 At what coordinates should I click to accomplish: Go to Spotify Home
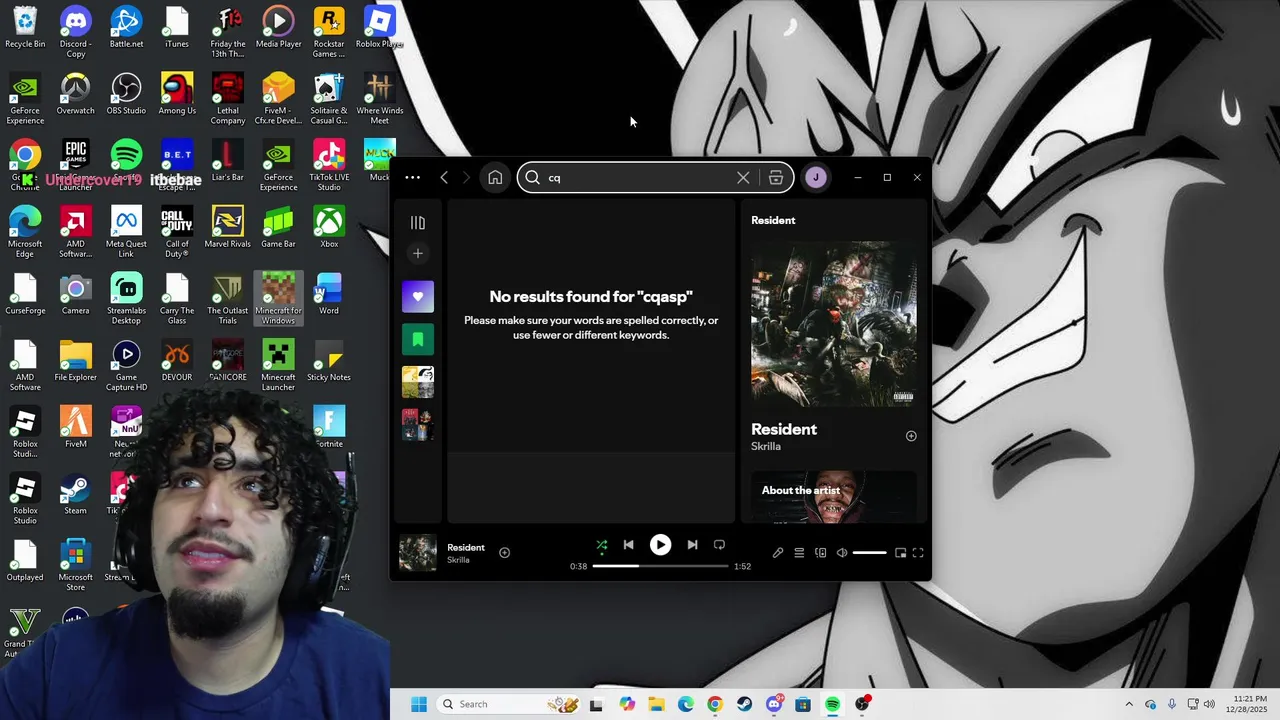[x=495, y=178]
